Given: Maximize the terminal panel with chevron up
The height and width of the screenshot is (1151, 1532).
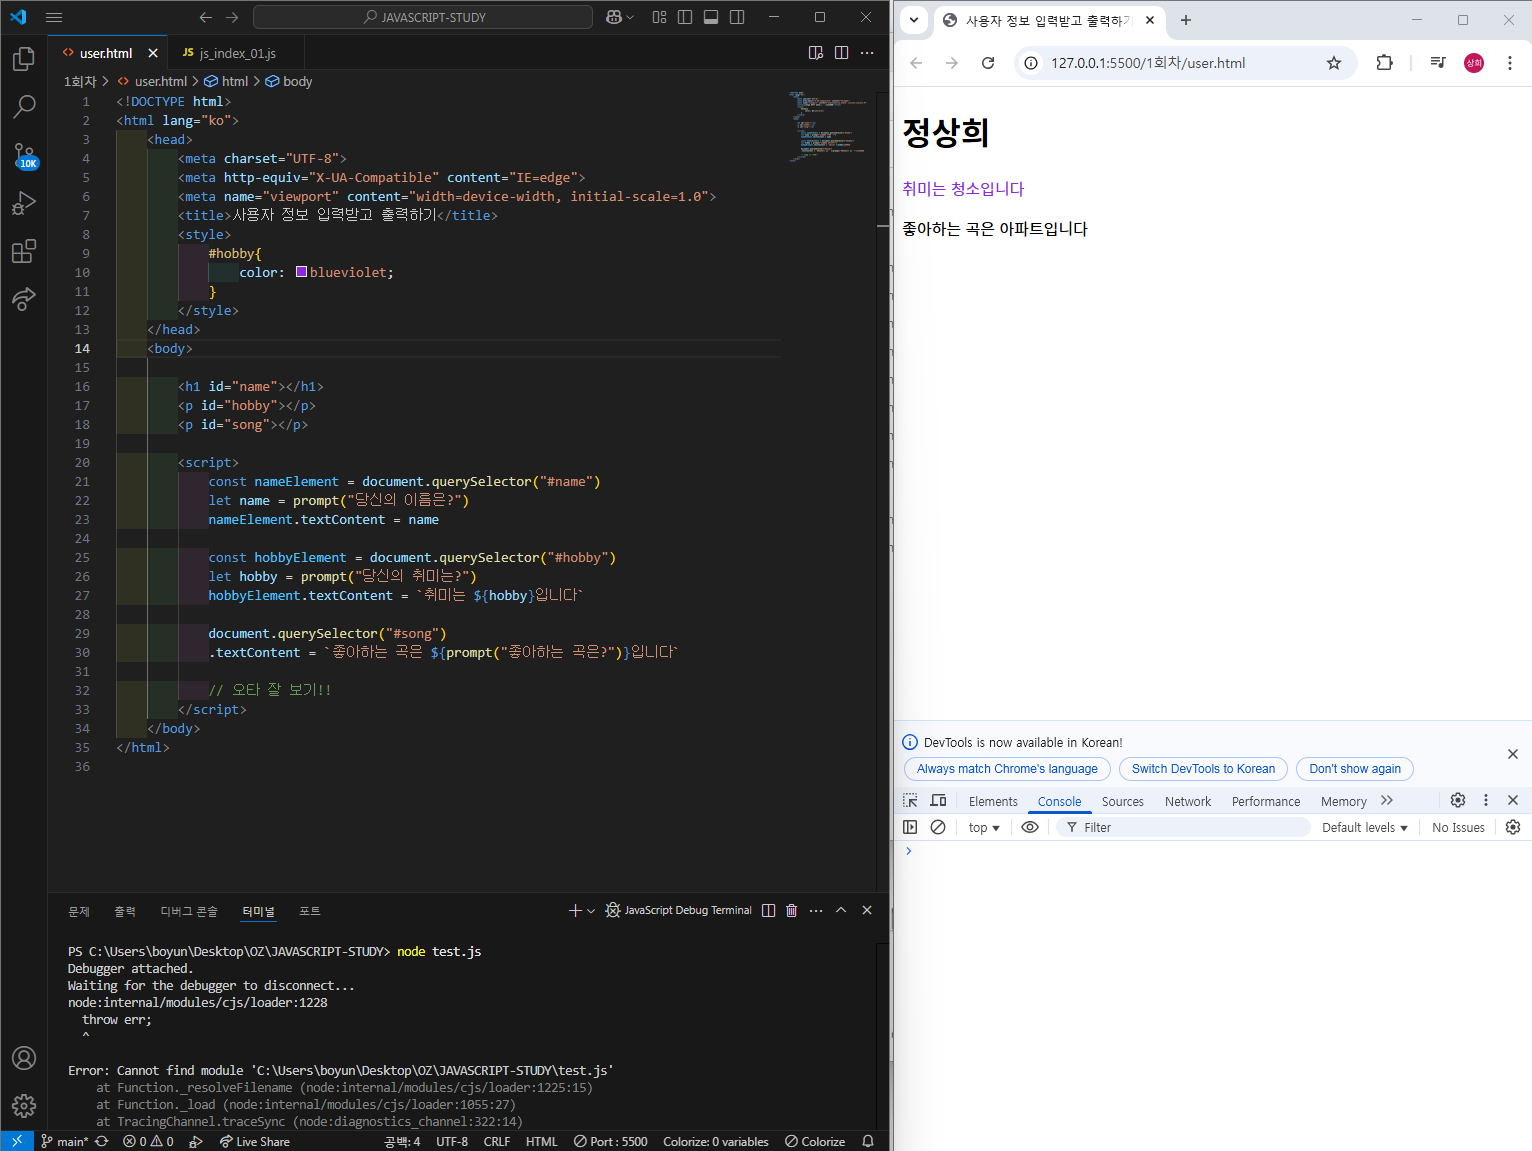Looking at the screenshot, I should coord(841,910).
